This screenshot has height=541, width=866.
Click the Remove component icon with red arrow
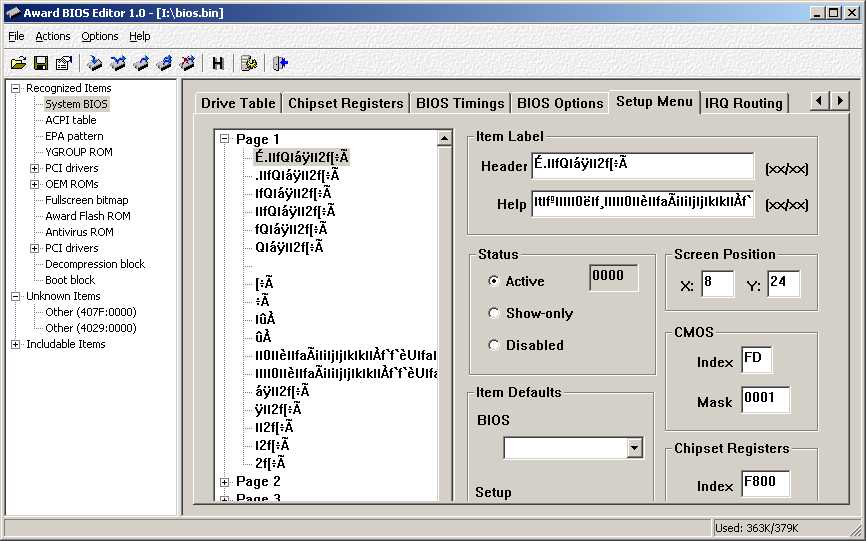[x=187, y=63]
